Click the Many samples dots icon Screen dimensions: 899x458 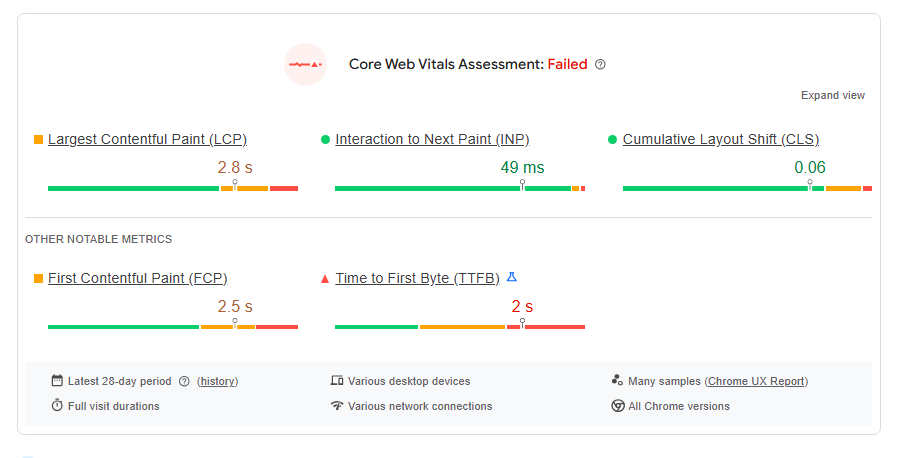click(617, 381)
